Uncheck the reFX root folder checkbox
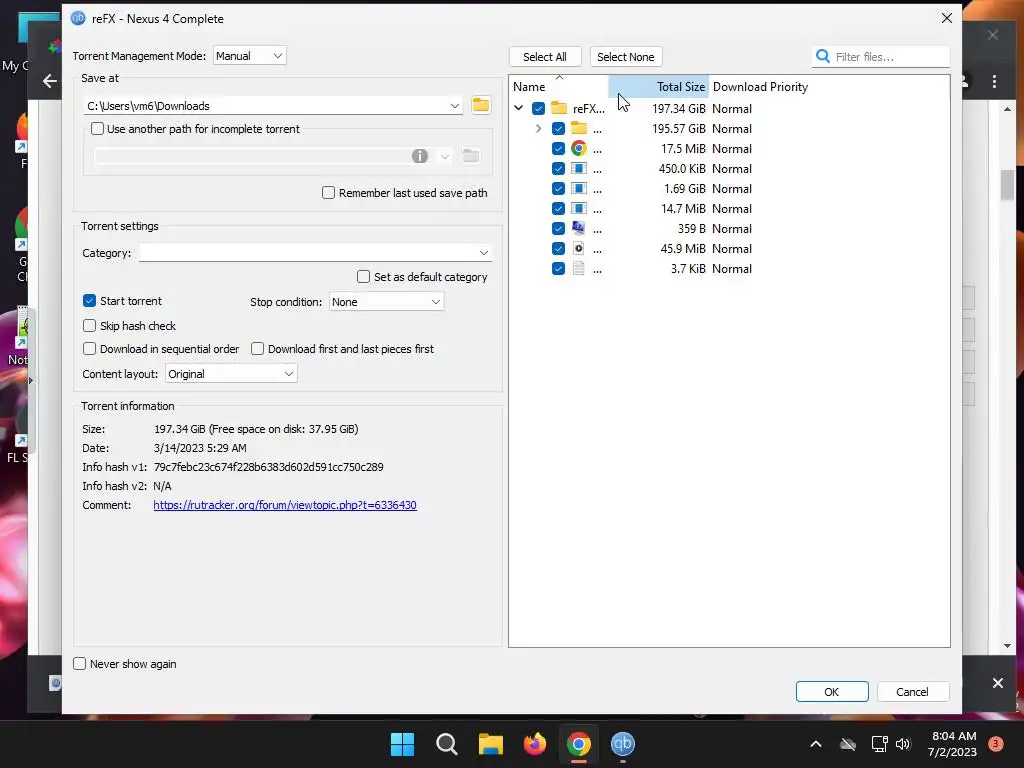The height and width of the screenshot is (768, 1024). (x=538, y=108)
